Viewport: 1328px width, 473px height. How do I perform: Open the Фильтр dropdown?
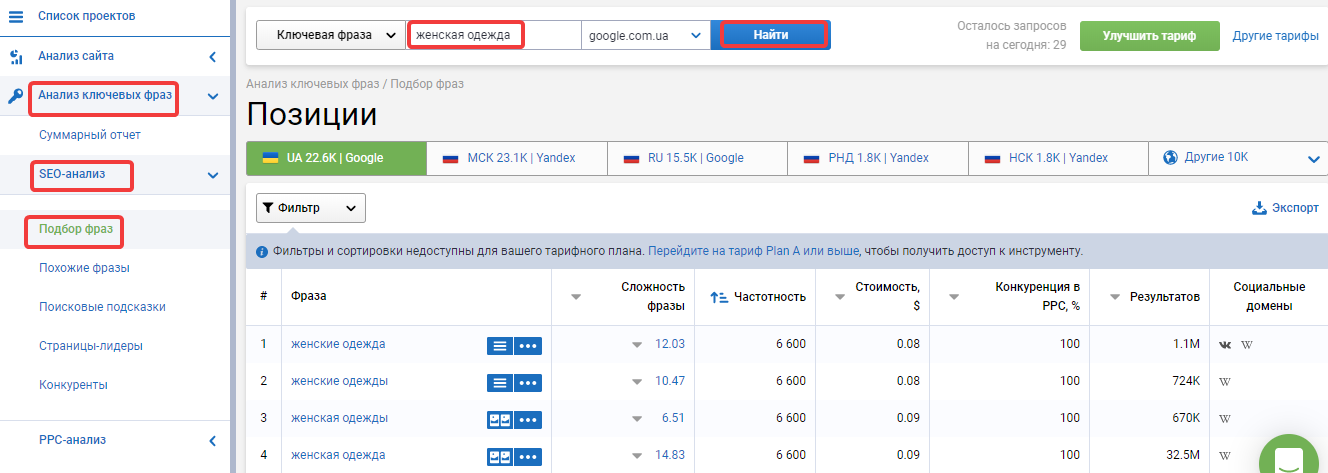[311, 208]
